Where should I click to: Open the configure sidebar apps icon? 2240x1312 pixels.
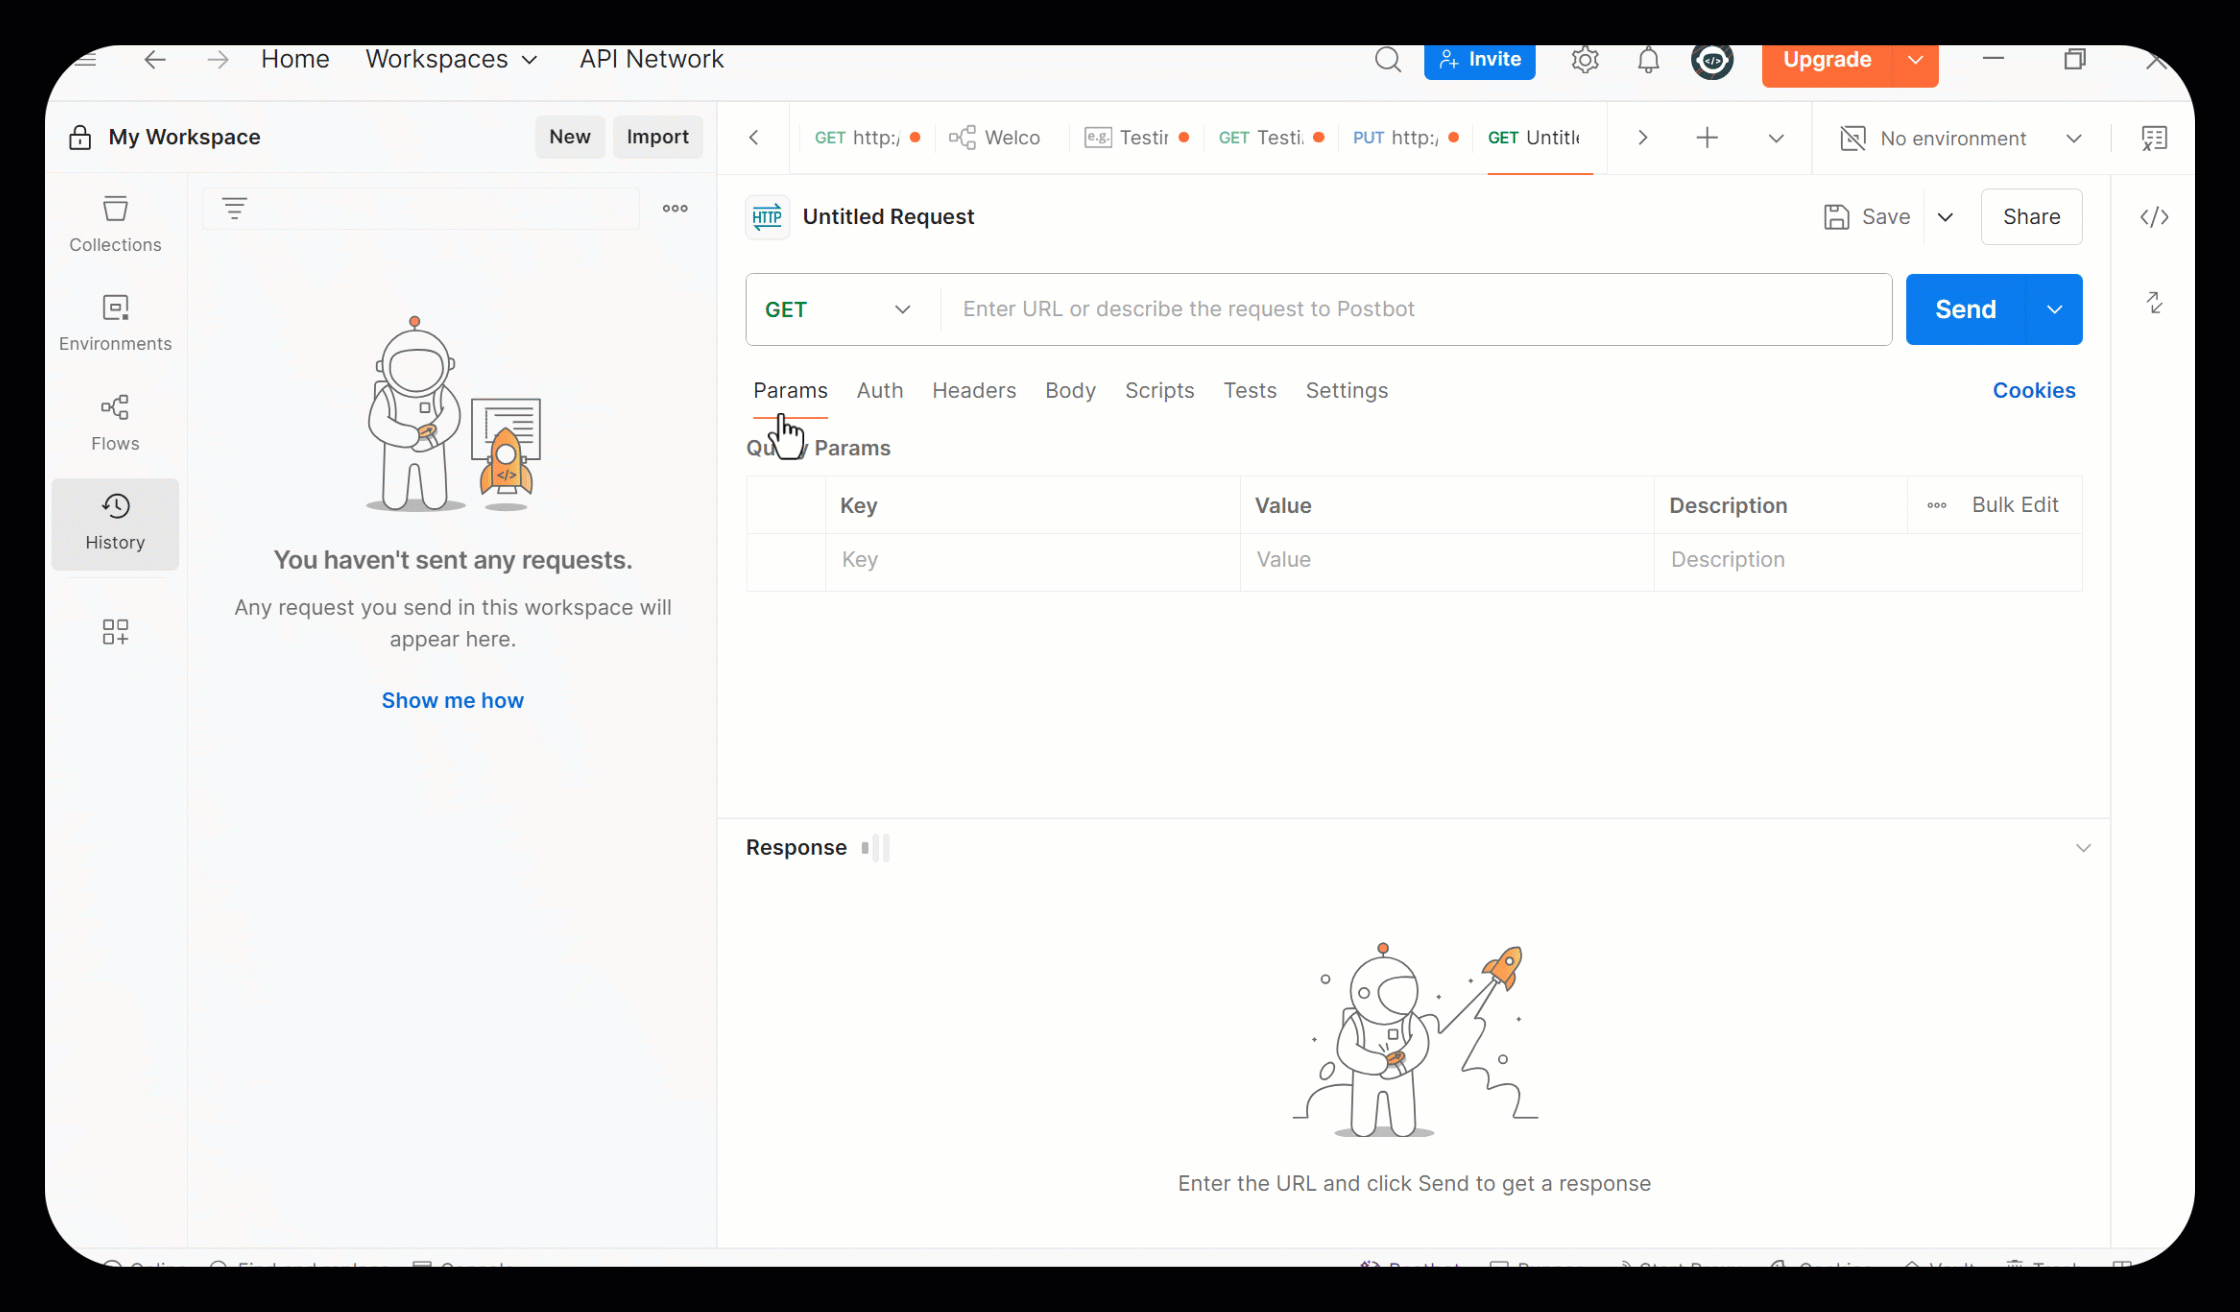[x=115, y=632]
